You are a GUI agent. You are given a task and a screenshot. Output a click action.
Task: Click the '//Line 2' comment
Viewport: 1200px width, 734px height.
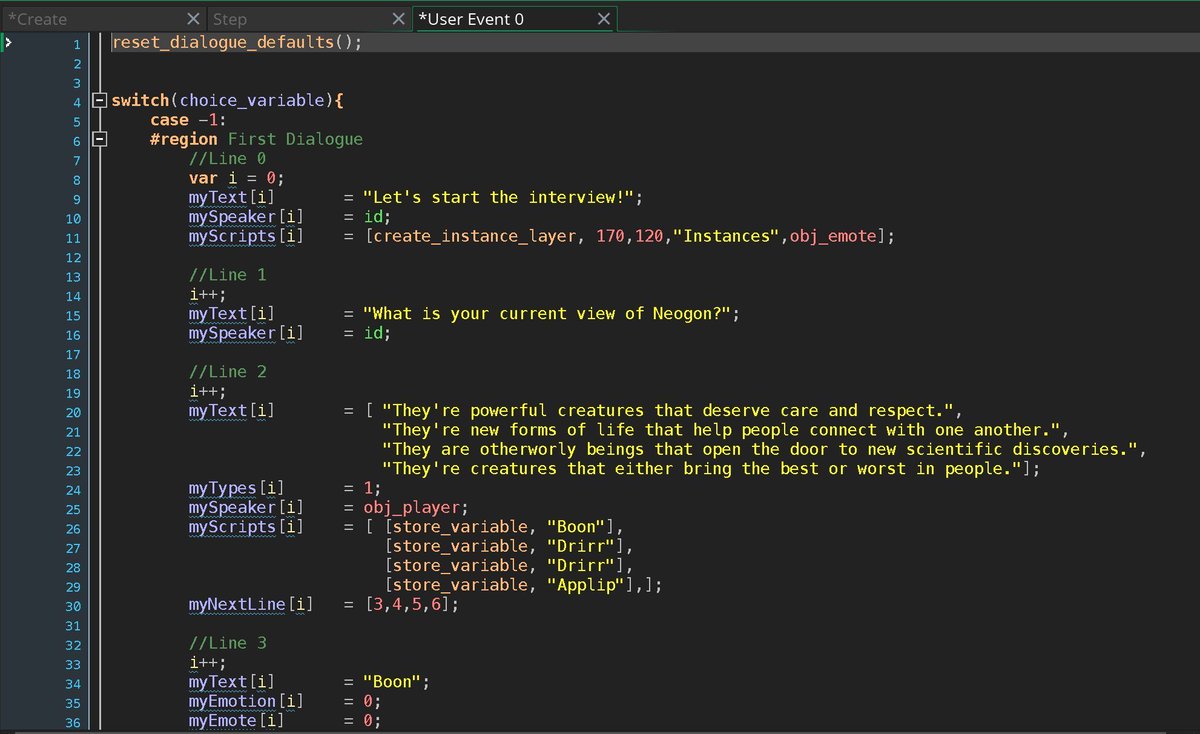[x=227, y=371]
